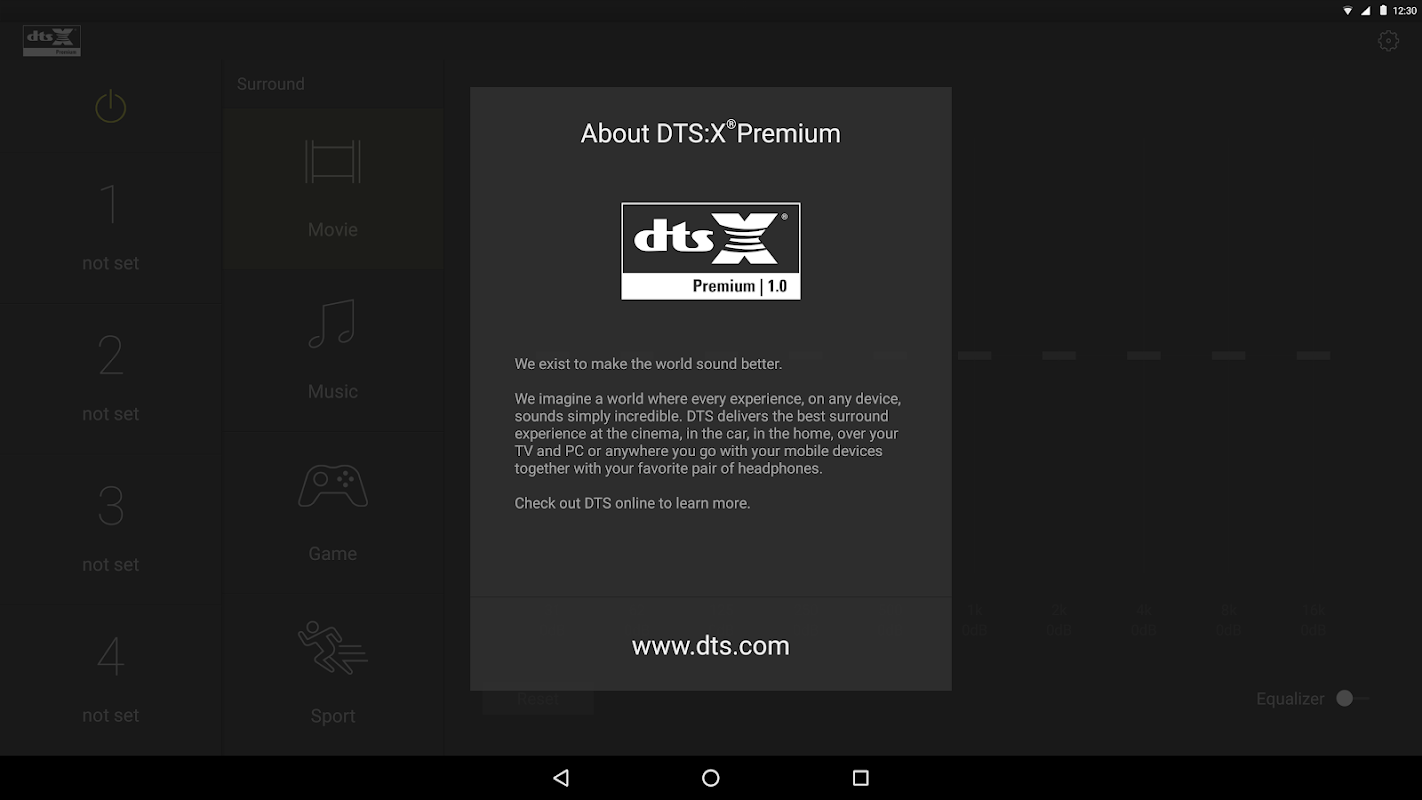The image size is (1422, 800).
Task: Tap the Android home button
Action: coord(711,777)
